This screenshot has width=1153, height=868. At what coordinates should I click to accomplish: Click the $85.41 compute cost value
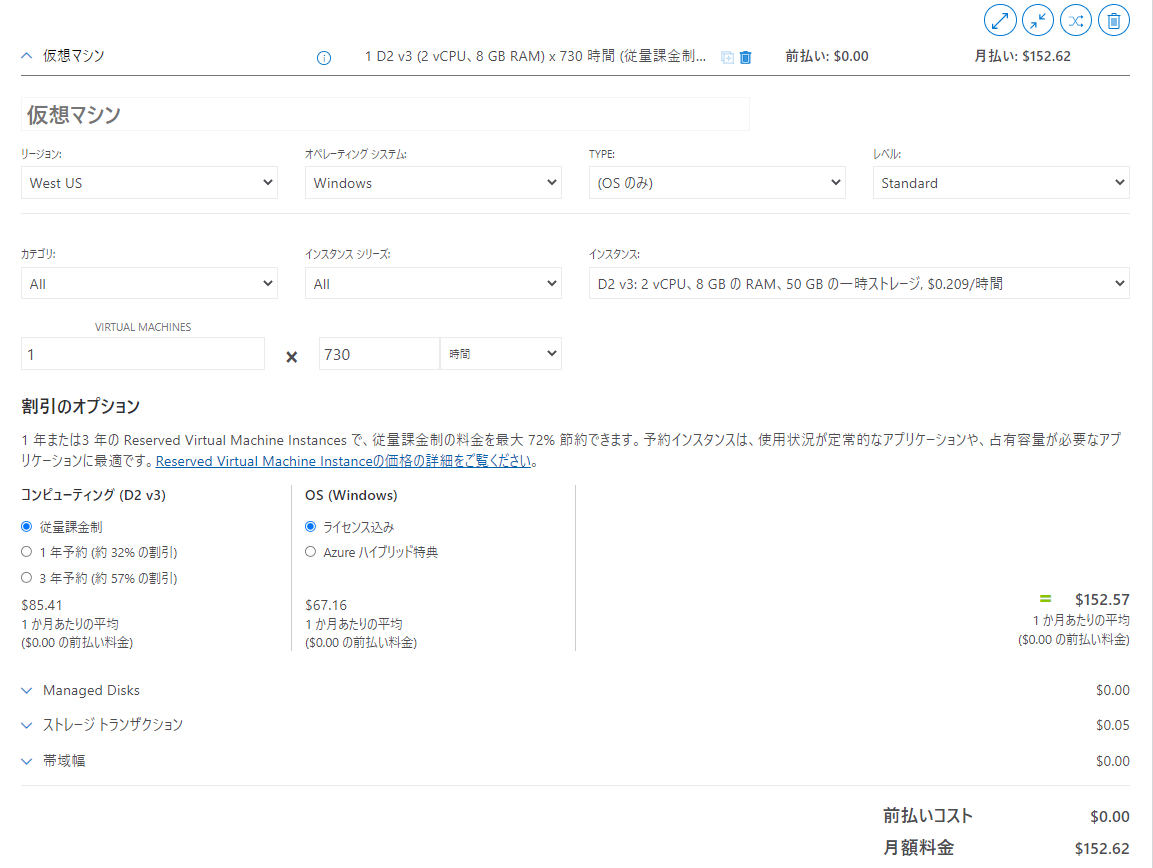coord(42,605)
